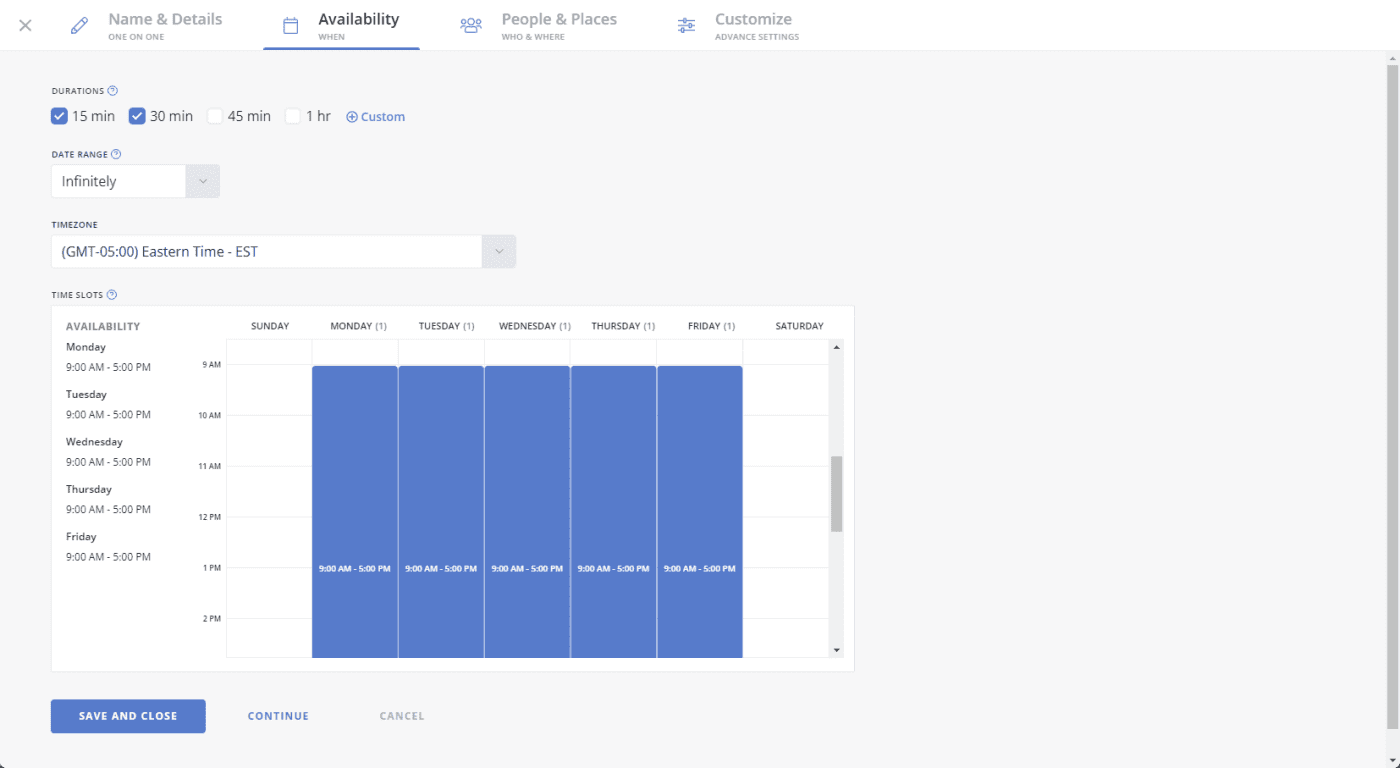Uncheck the 30 min duration checkbox
Screen dimensions: 1400x768
[x=137, y=116]
